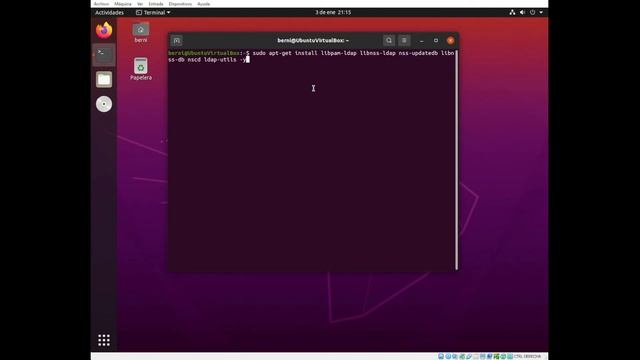This screenshot has width=640, height=360.
Task: Click the new tab icon in terminal header
Action: (177, 40)
